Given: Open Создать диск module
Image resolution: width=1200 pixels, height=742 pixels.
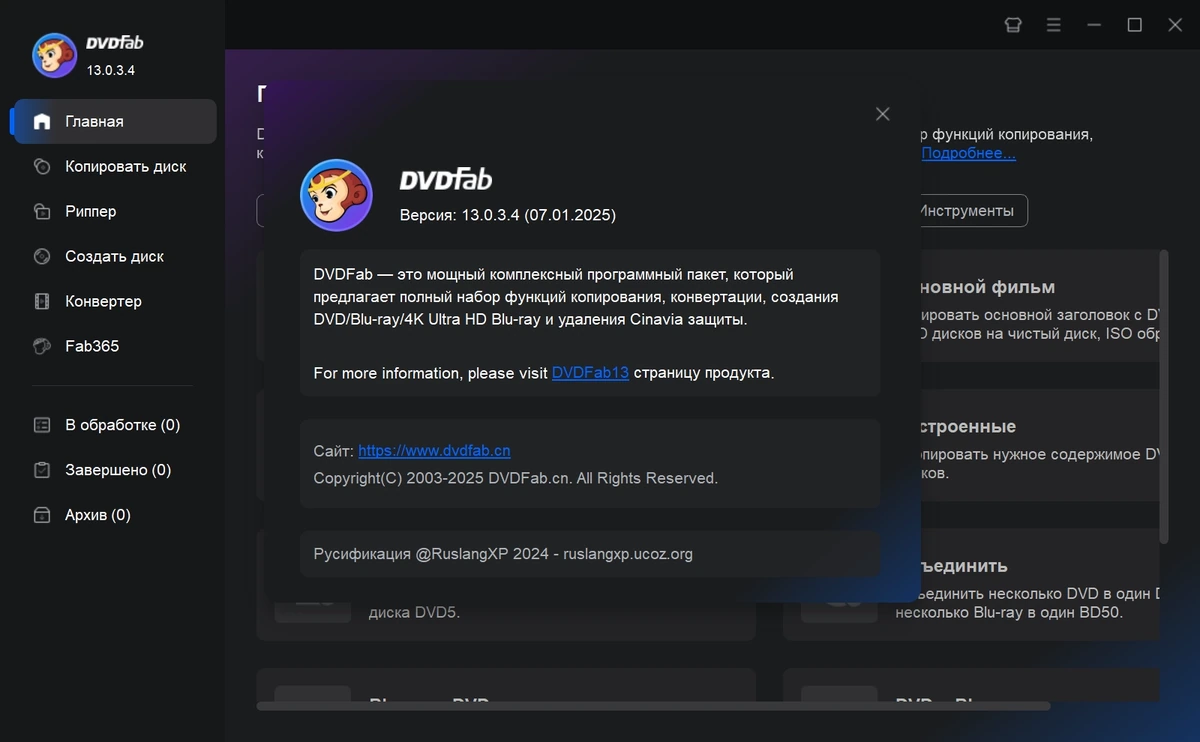Looking at the screenshot, I should coord(113,256).
